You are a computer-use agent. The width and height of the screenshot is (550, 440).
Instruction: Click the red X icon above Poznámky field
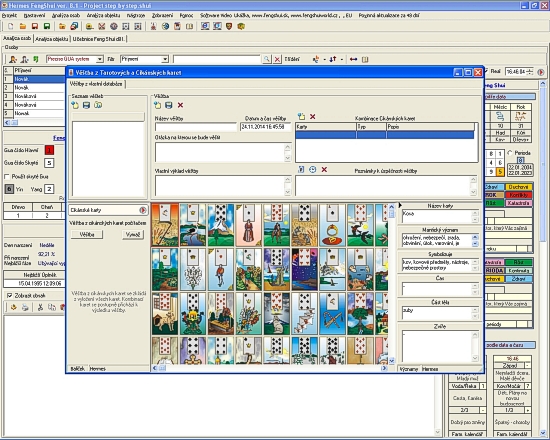coord(324,169)
